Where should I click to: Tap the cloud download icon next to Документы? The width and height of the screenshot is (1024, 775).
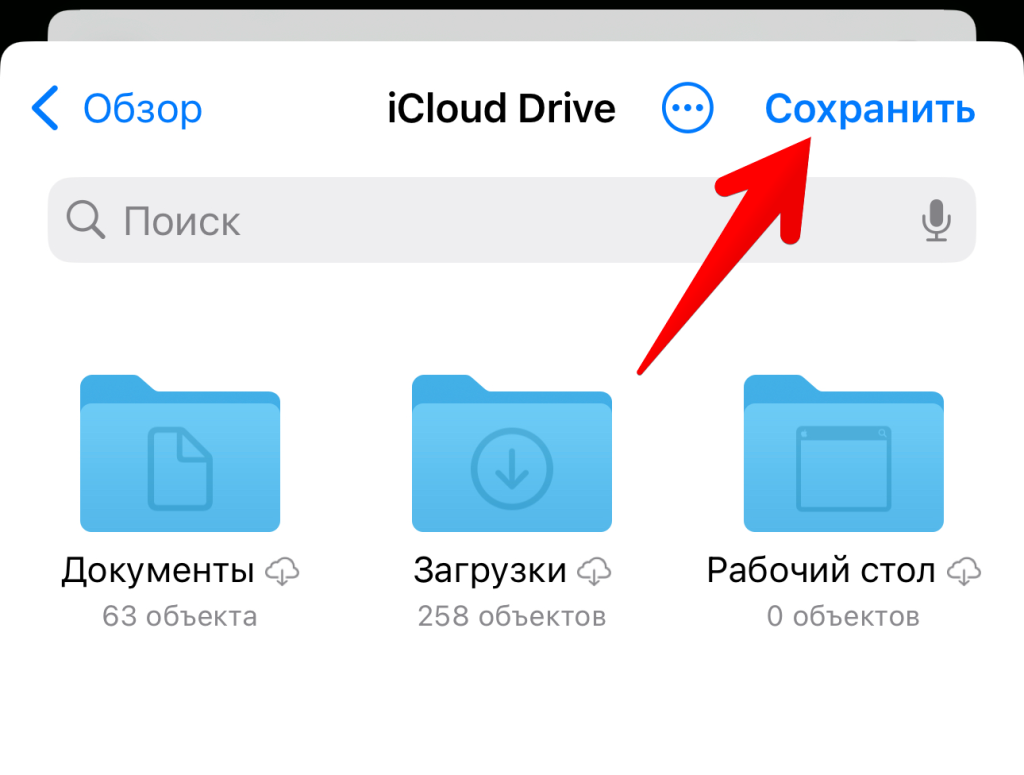pyautogui.click(x=282, y=571)
